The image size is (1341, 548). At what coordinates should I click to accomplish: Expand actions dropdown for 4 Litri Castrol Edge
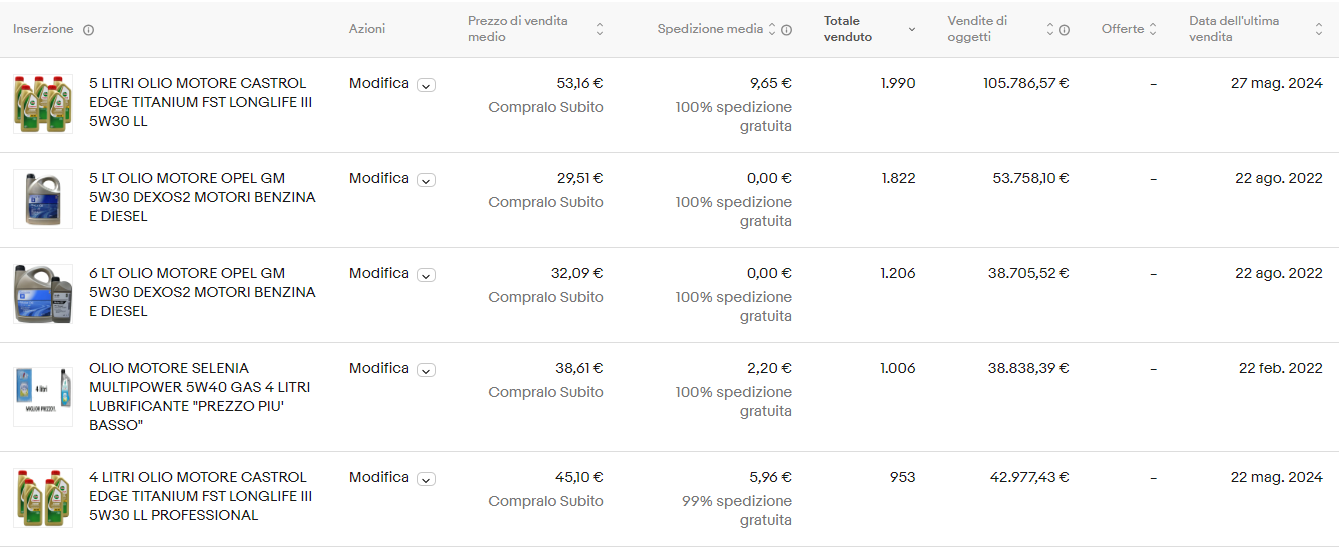click(426, 479)
